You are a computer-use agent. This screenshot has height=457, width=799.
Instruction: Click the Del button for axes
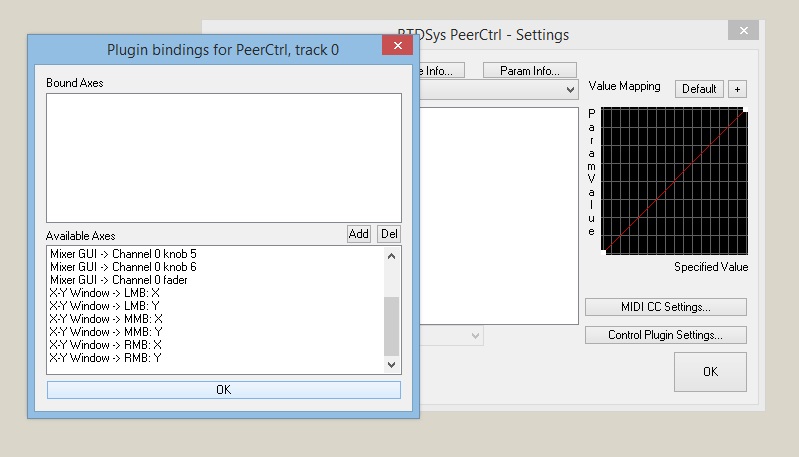pos(389,234)
